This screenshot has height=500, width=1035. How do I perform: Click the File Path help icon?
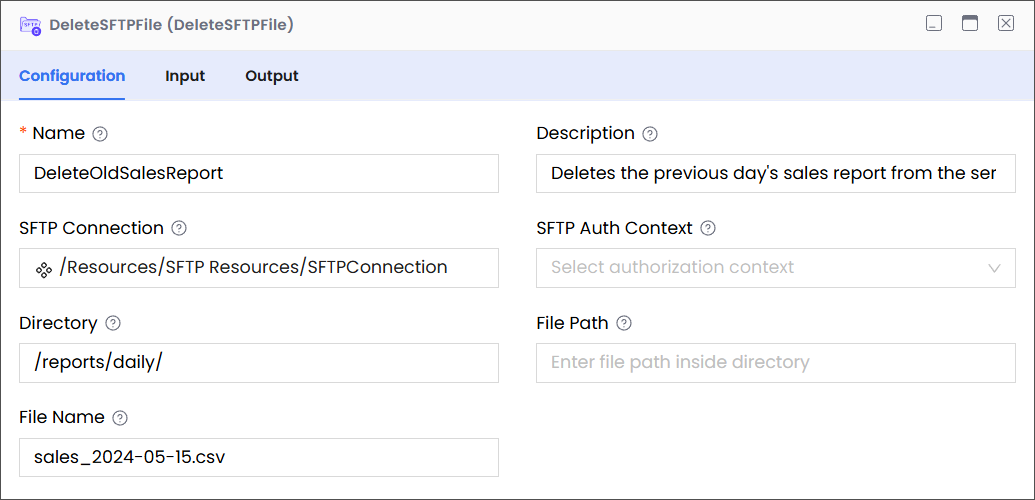pyautogui.click(x=624, y=323)
